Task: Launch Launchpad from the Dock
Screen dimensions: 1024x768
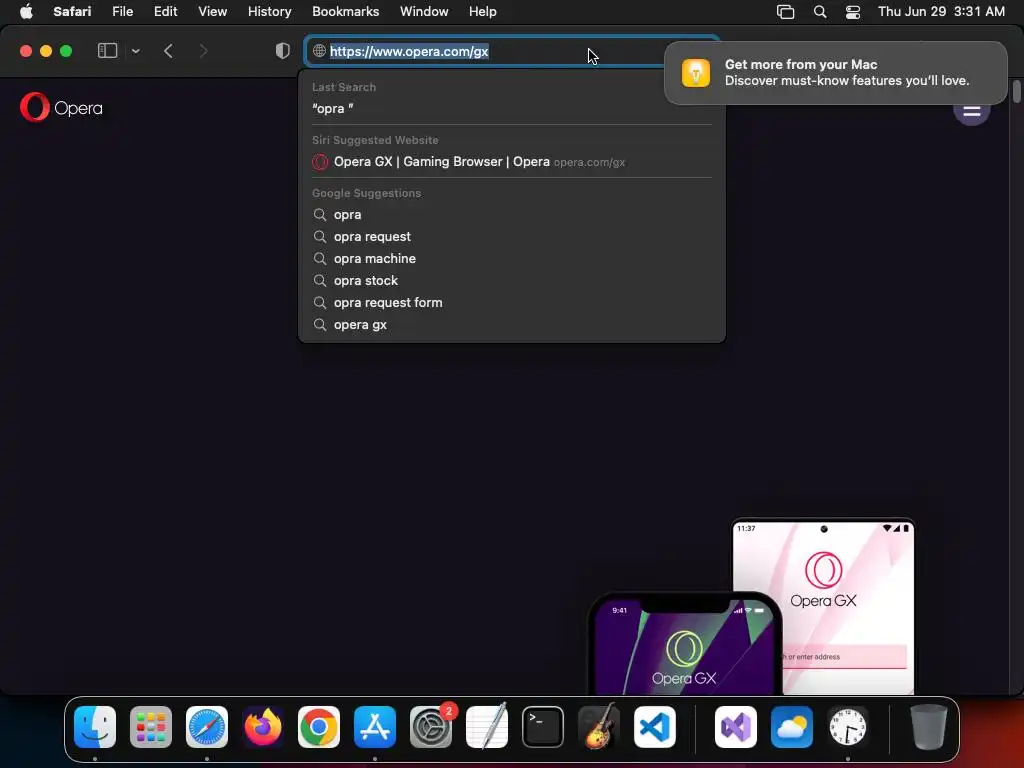Action: 151,727
